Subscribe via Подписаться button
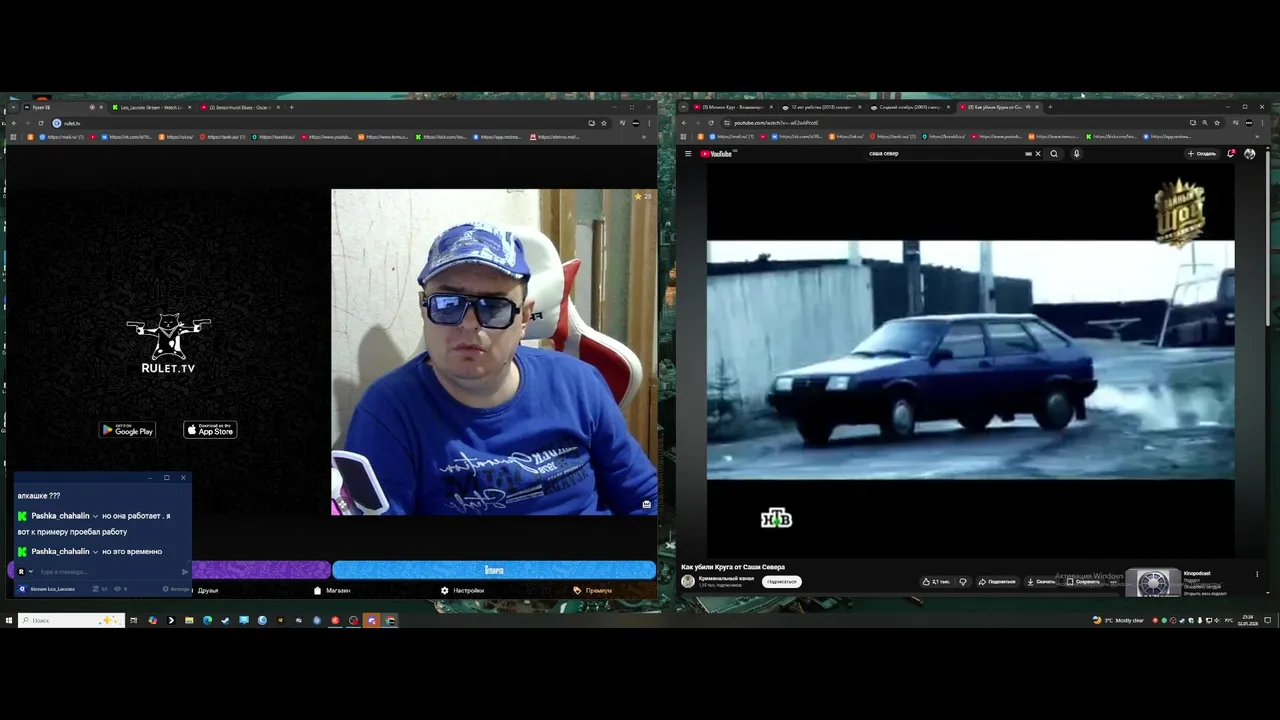This screenshot has width=1280, height=720. [x=781, y=581]
